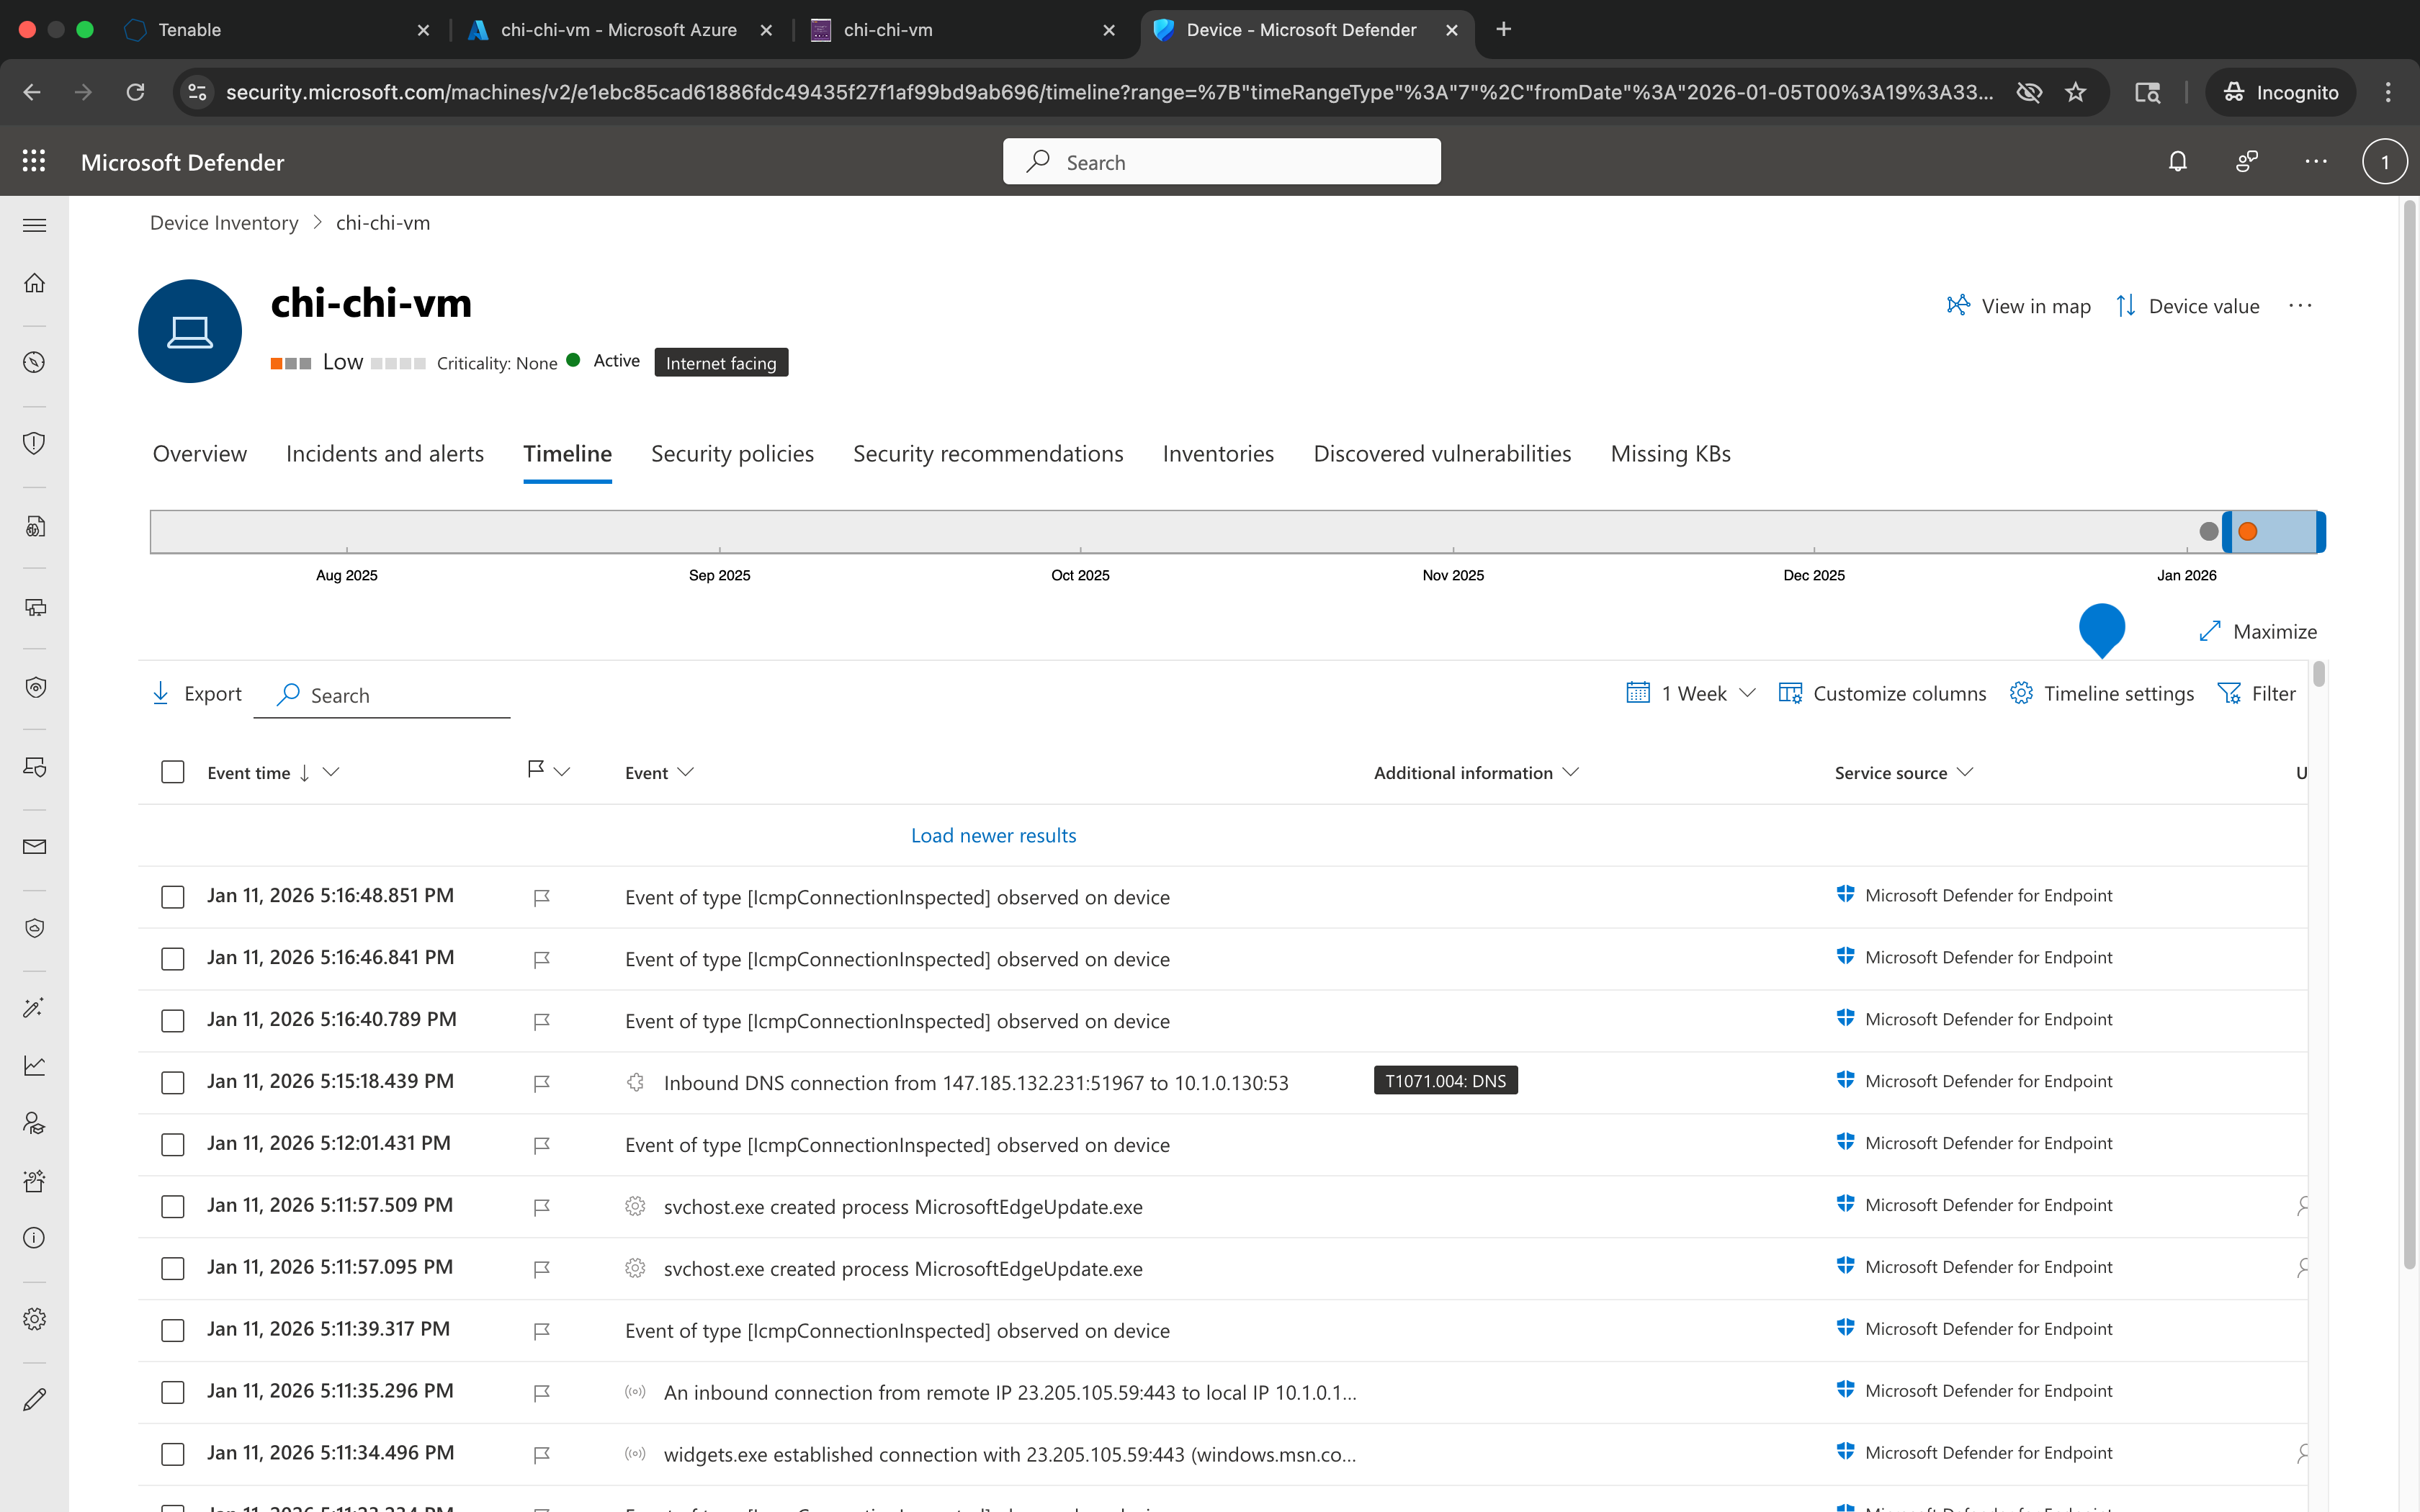The image size is (2420, 1512).
Task: Click Load newer results link
Action: coord(993,835)
